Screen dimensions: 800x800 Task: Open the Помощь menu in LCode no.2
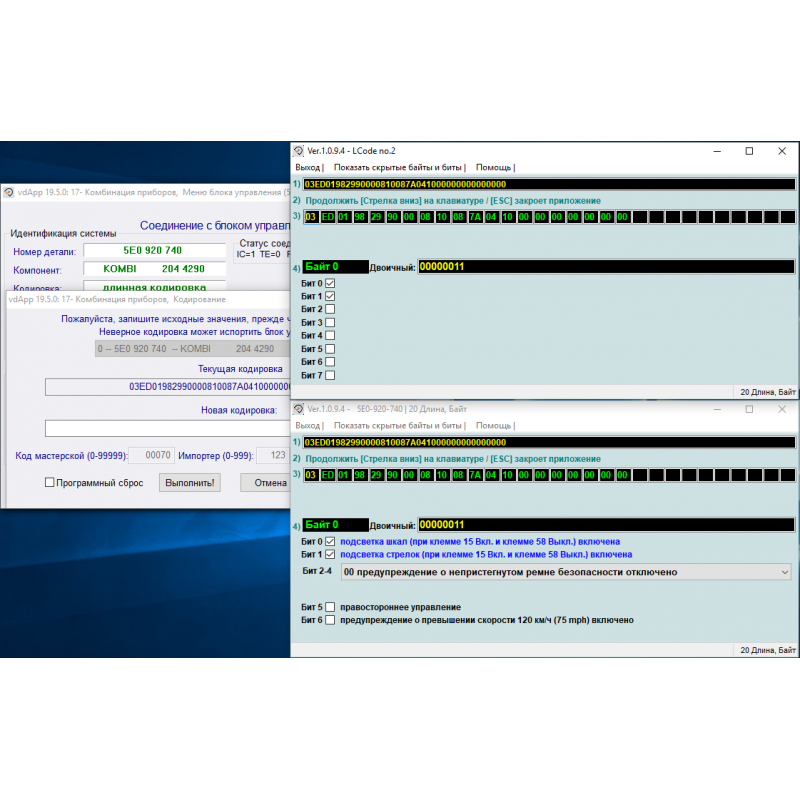coord(493,167)
